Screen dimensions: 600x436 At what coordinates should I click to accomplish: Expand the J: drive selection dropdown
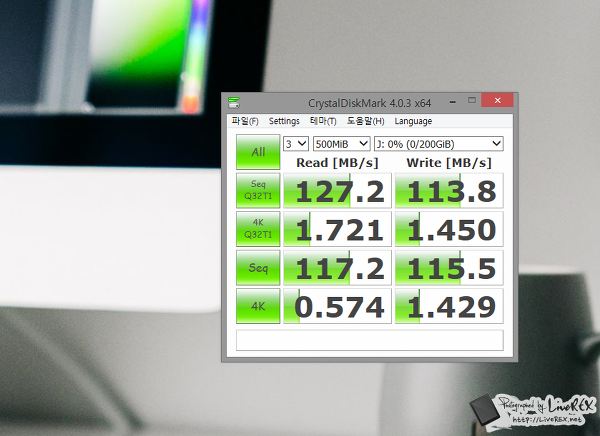(439, 144)
